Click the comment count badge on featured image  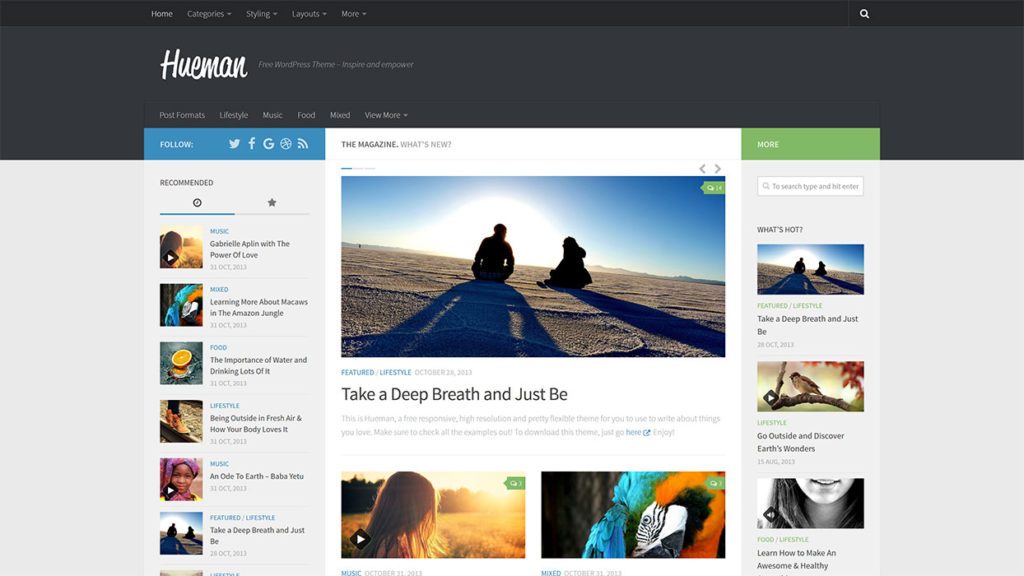click(x=713, y=188)
